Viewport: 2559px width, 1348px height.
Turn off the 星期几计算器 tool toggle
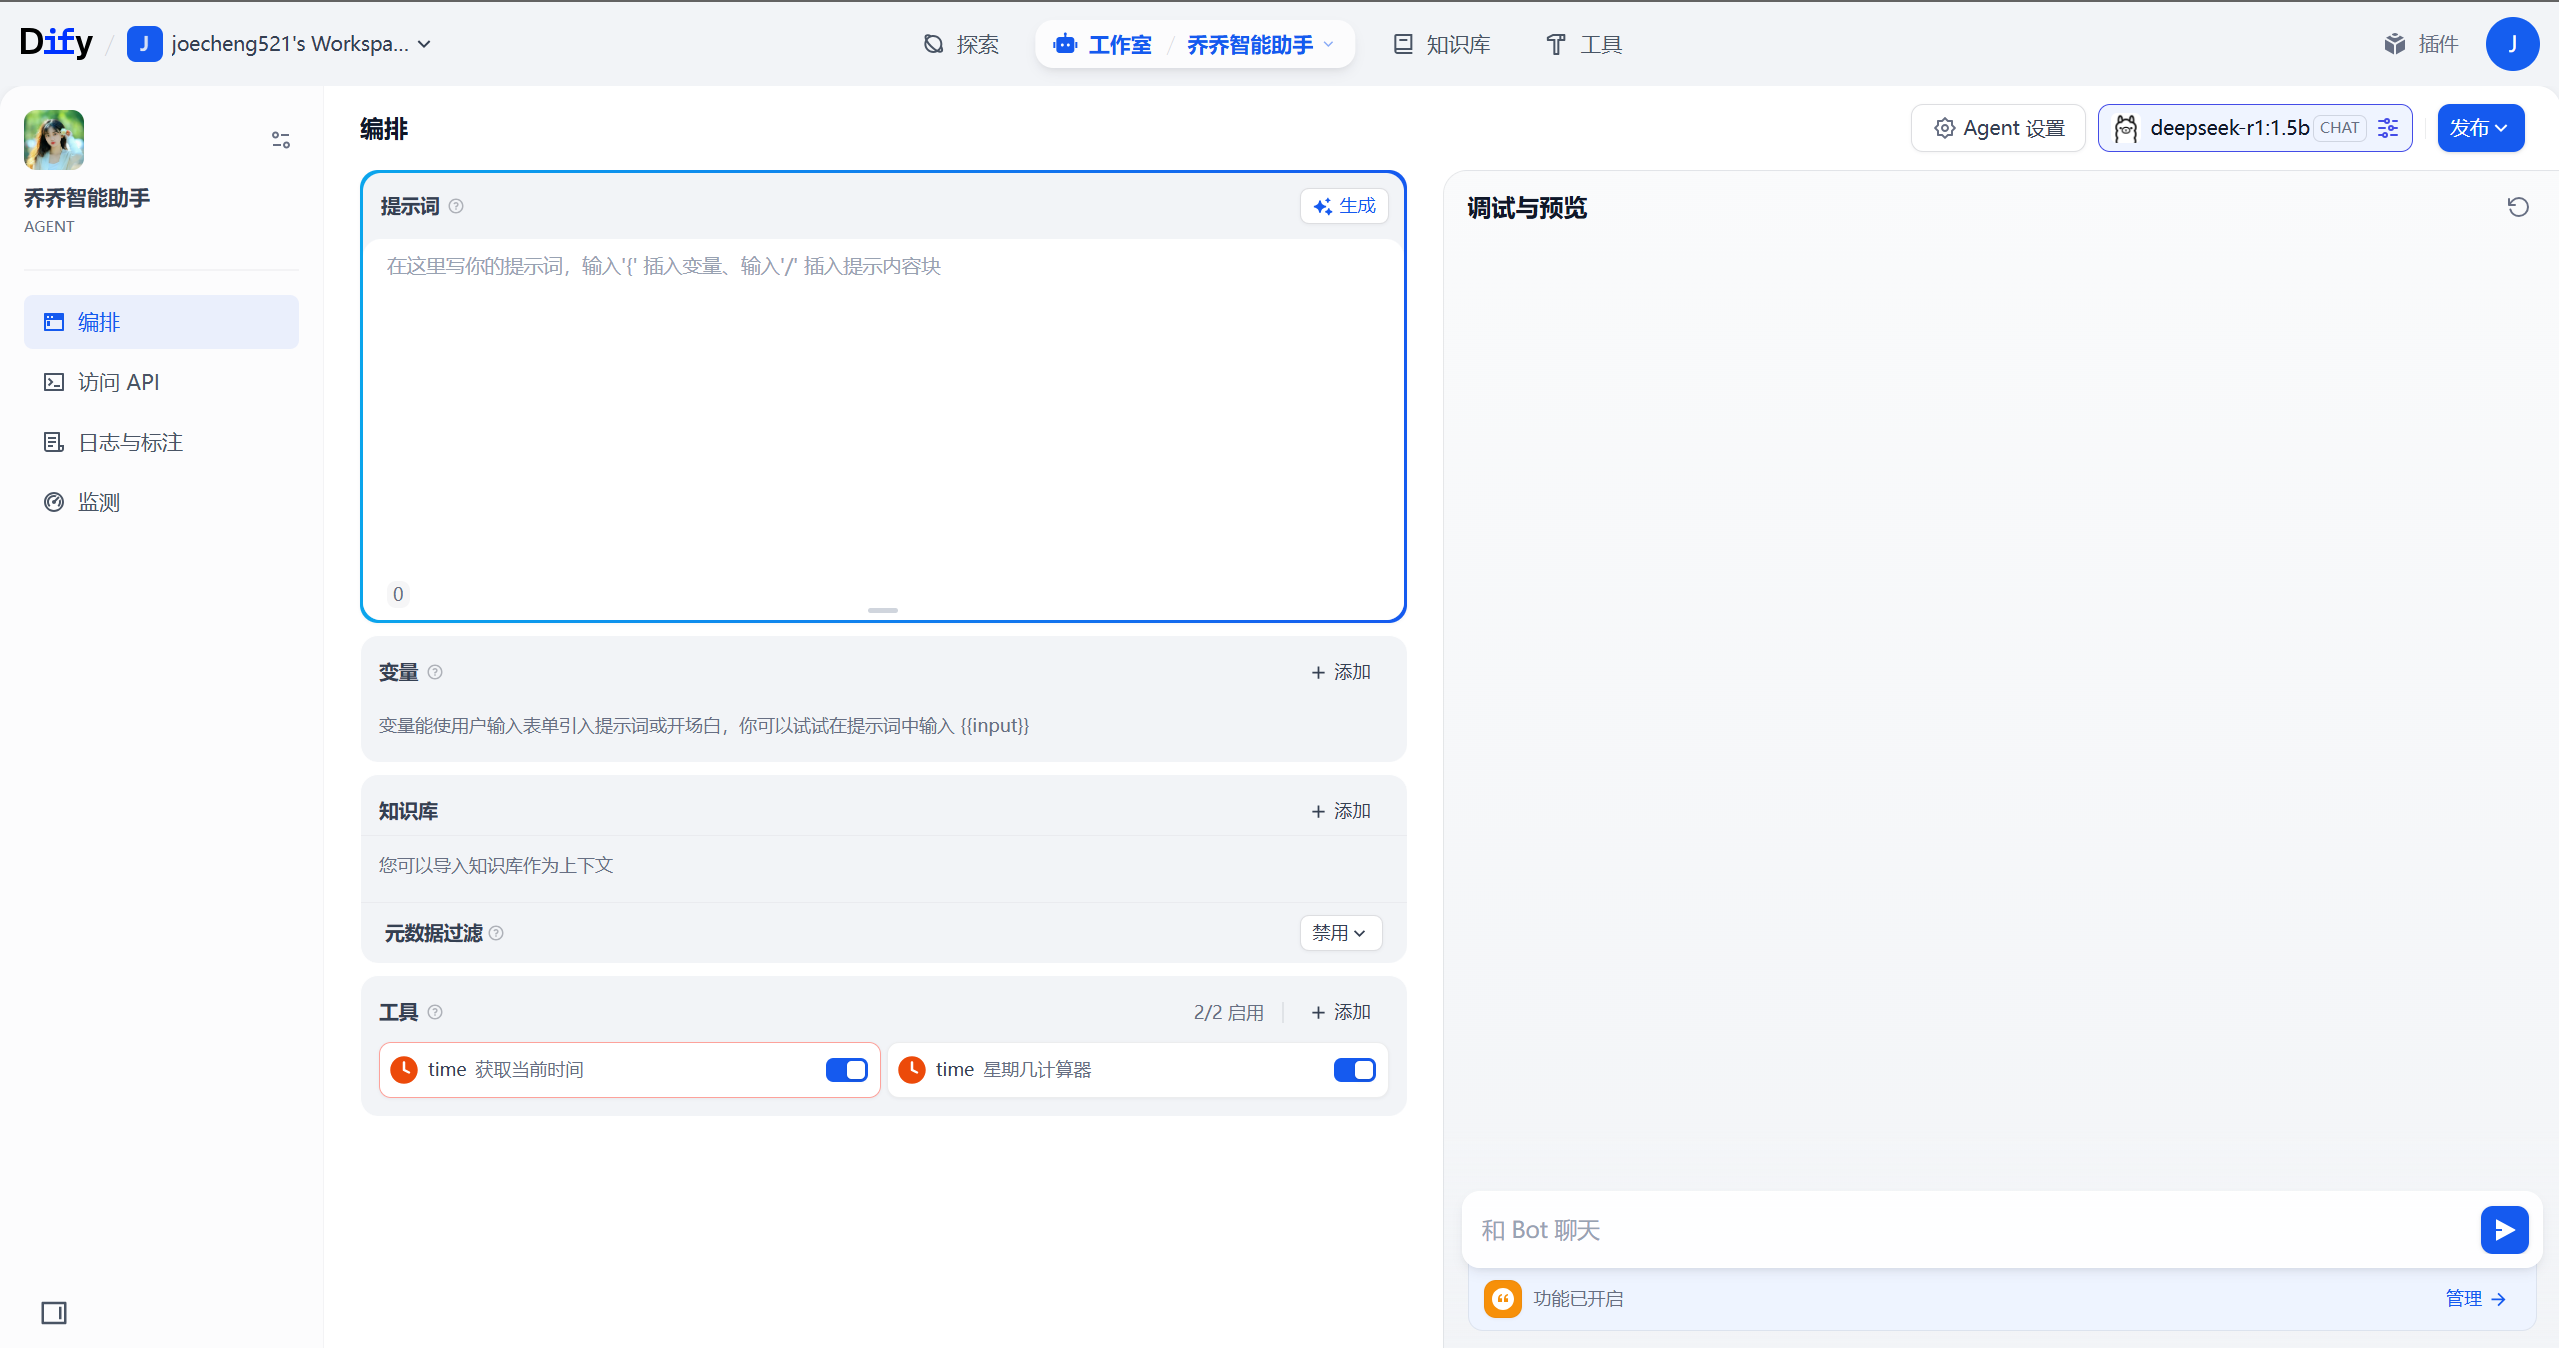click(x=1354, y=1070)
